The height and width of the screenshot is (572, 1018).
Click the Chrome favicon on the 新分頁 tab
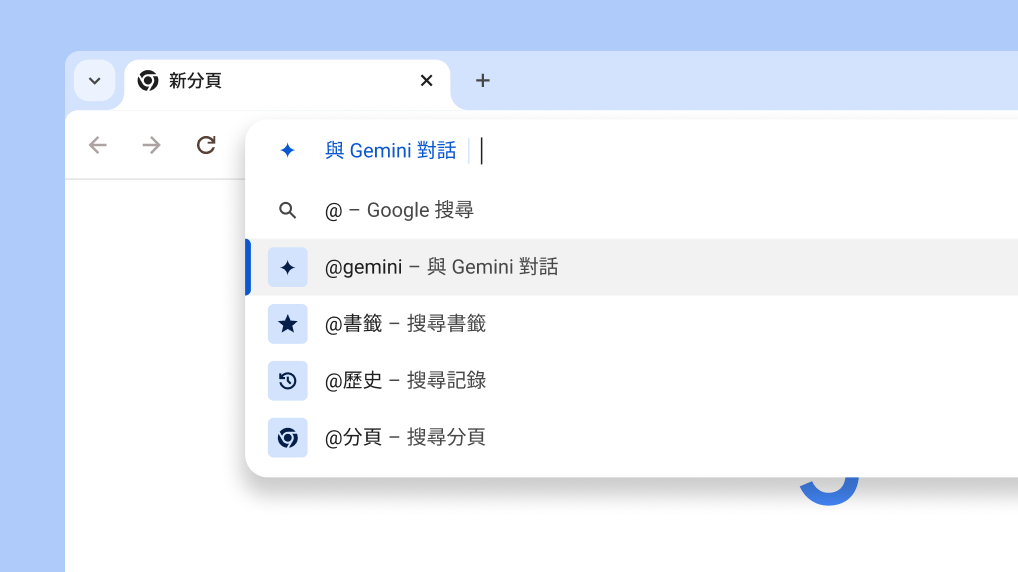coord(148,81)
